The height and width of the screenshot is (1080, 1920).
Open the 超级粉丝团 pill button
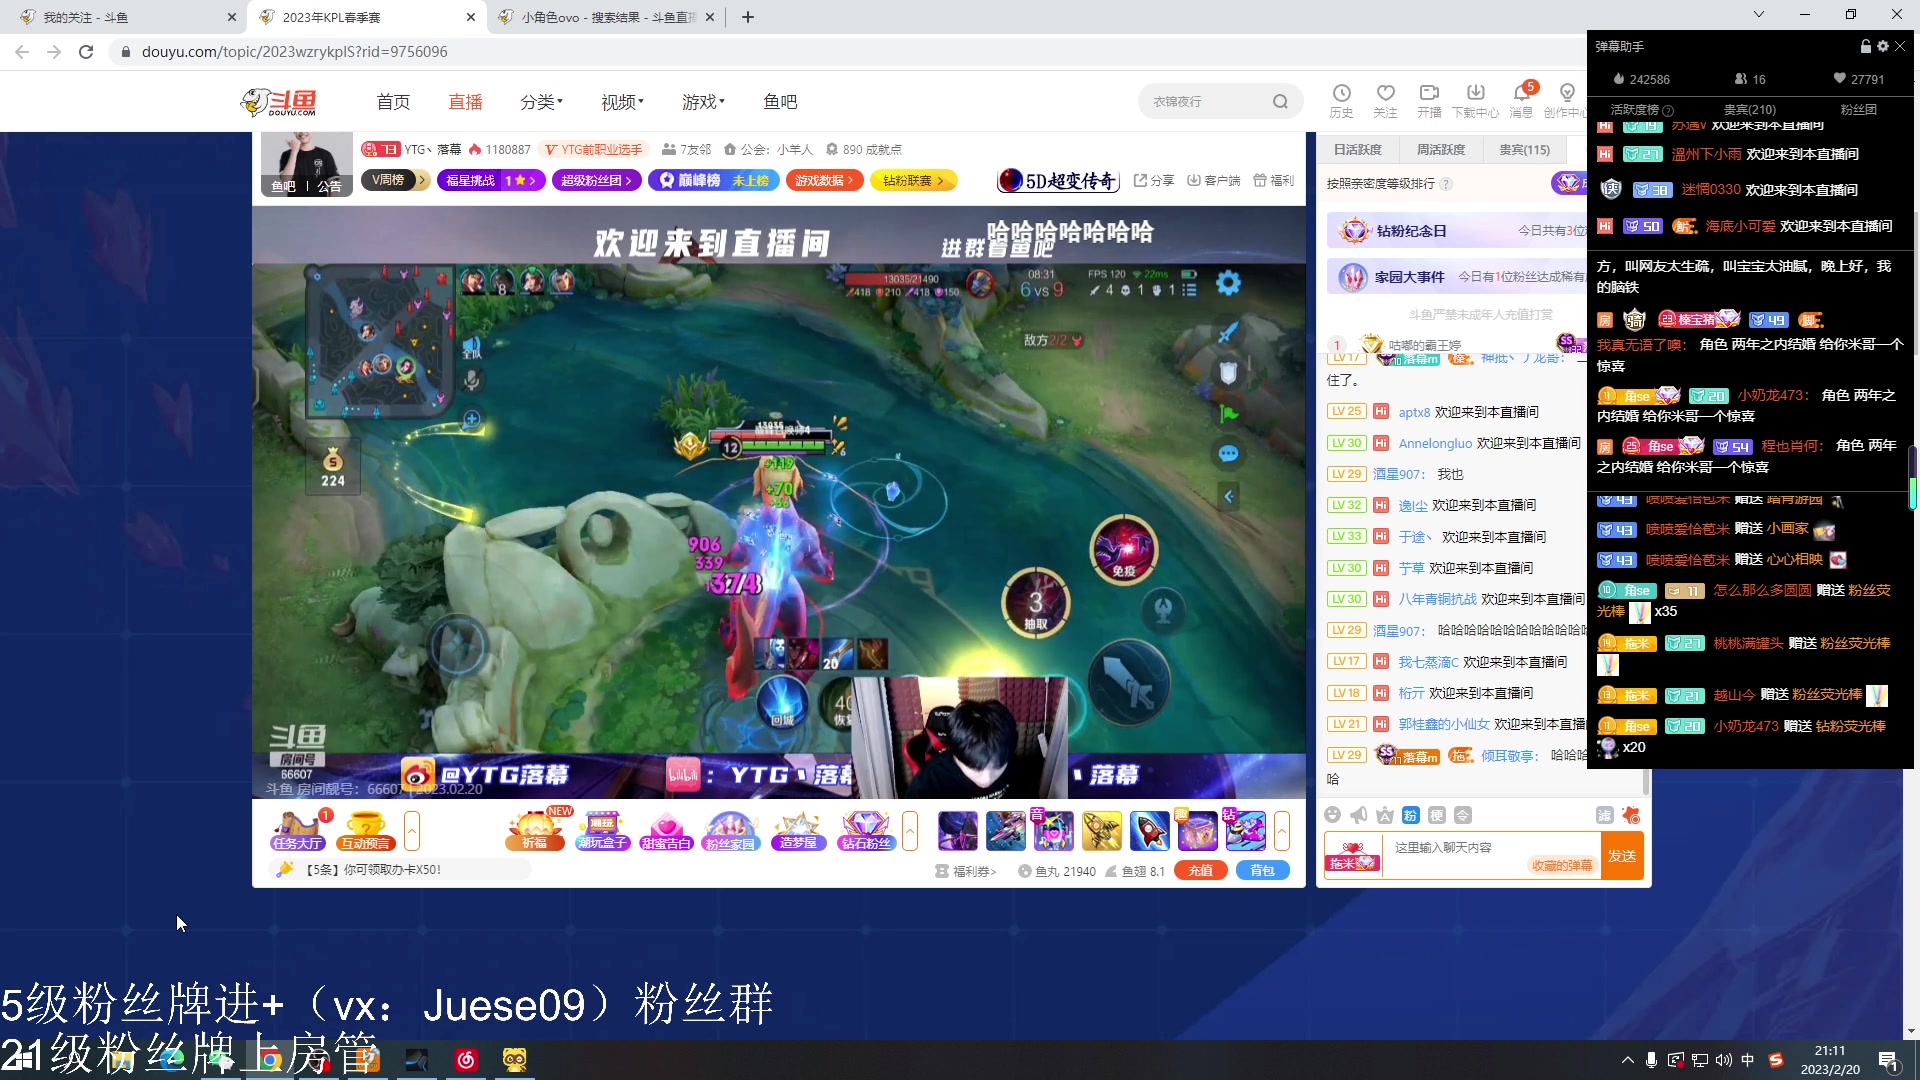click(595, 180)
